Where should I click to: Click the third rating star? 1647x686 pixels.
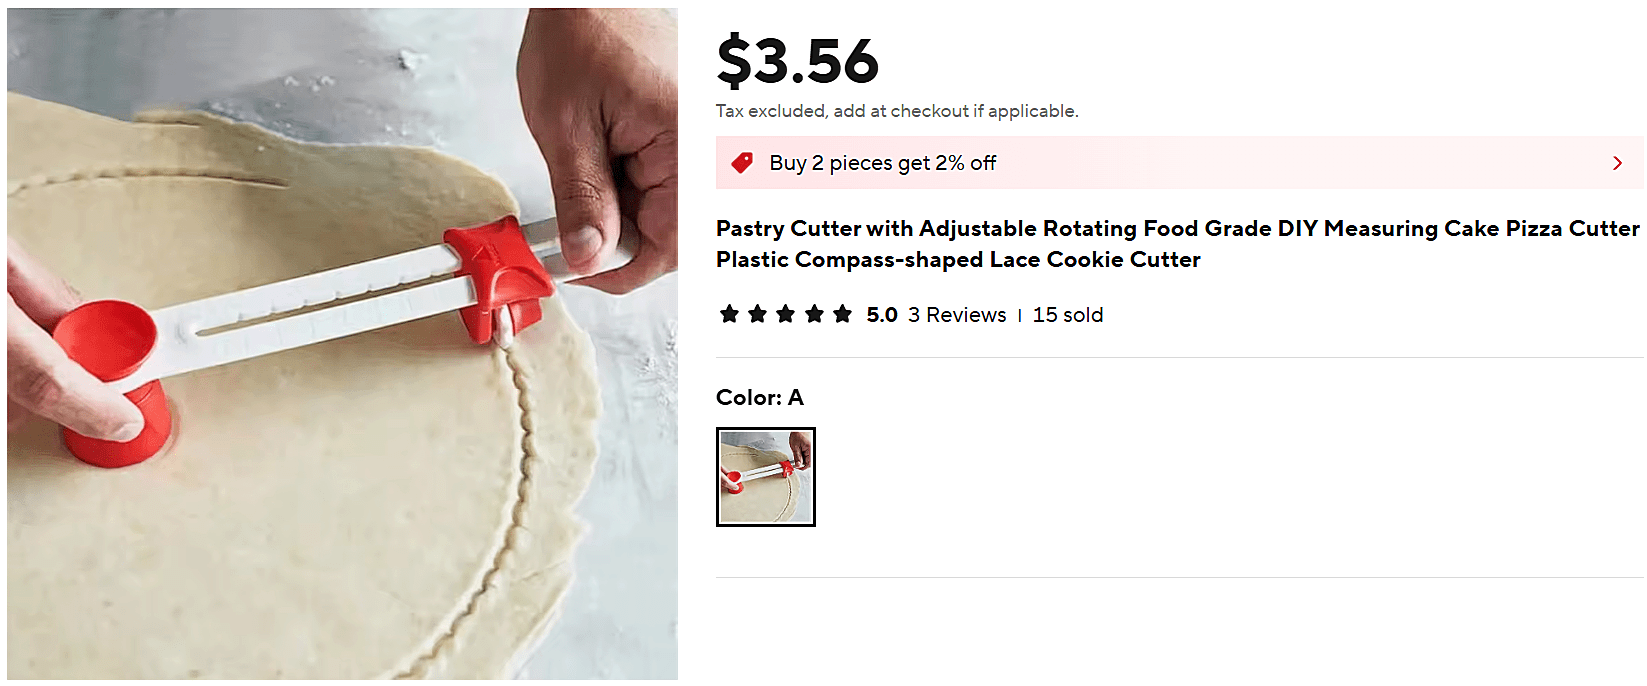pos(786,315)
